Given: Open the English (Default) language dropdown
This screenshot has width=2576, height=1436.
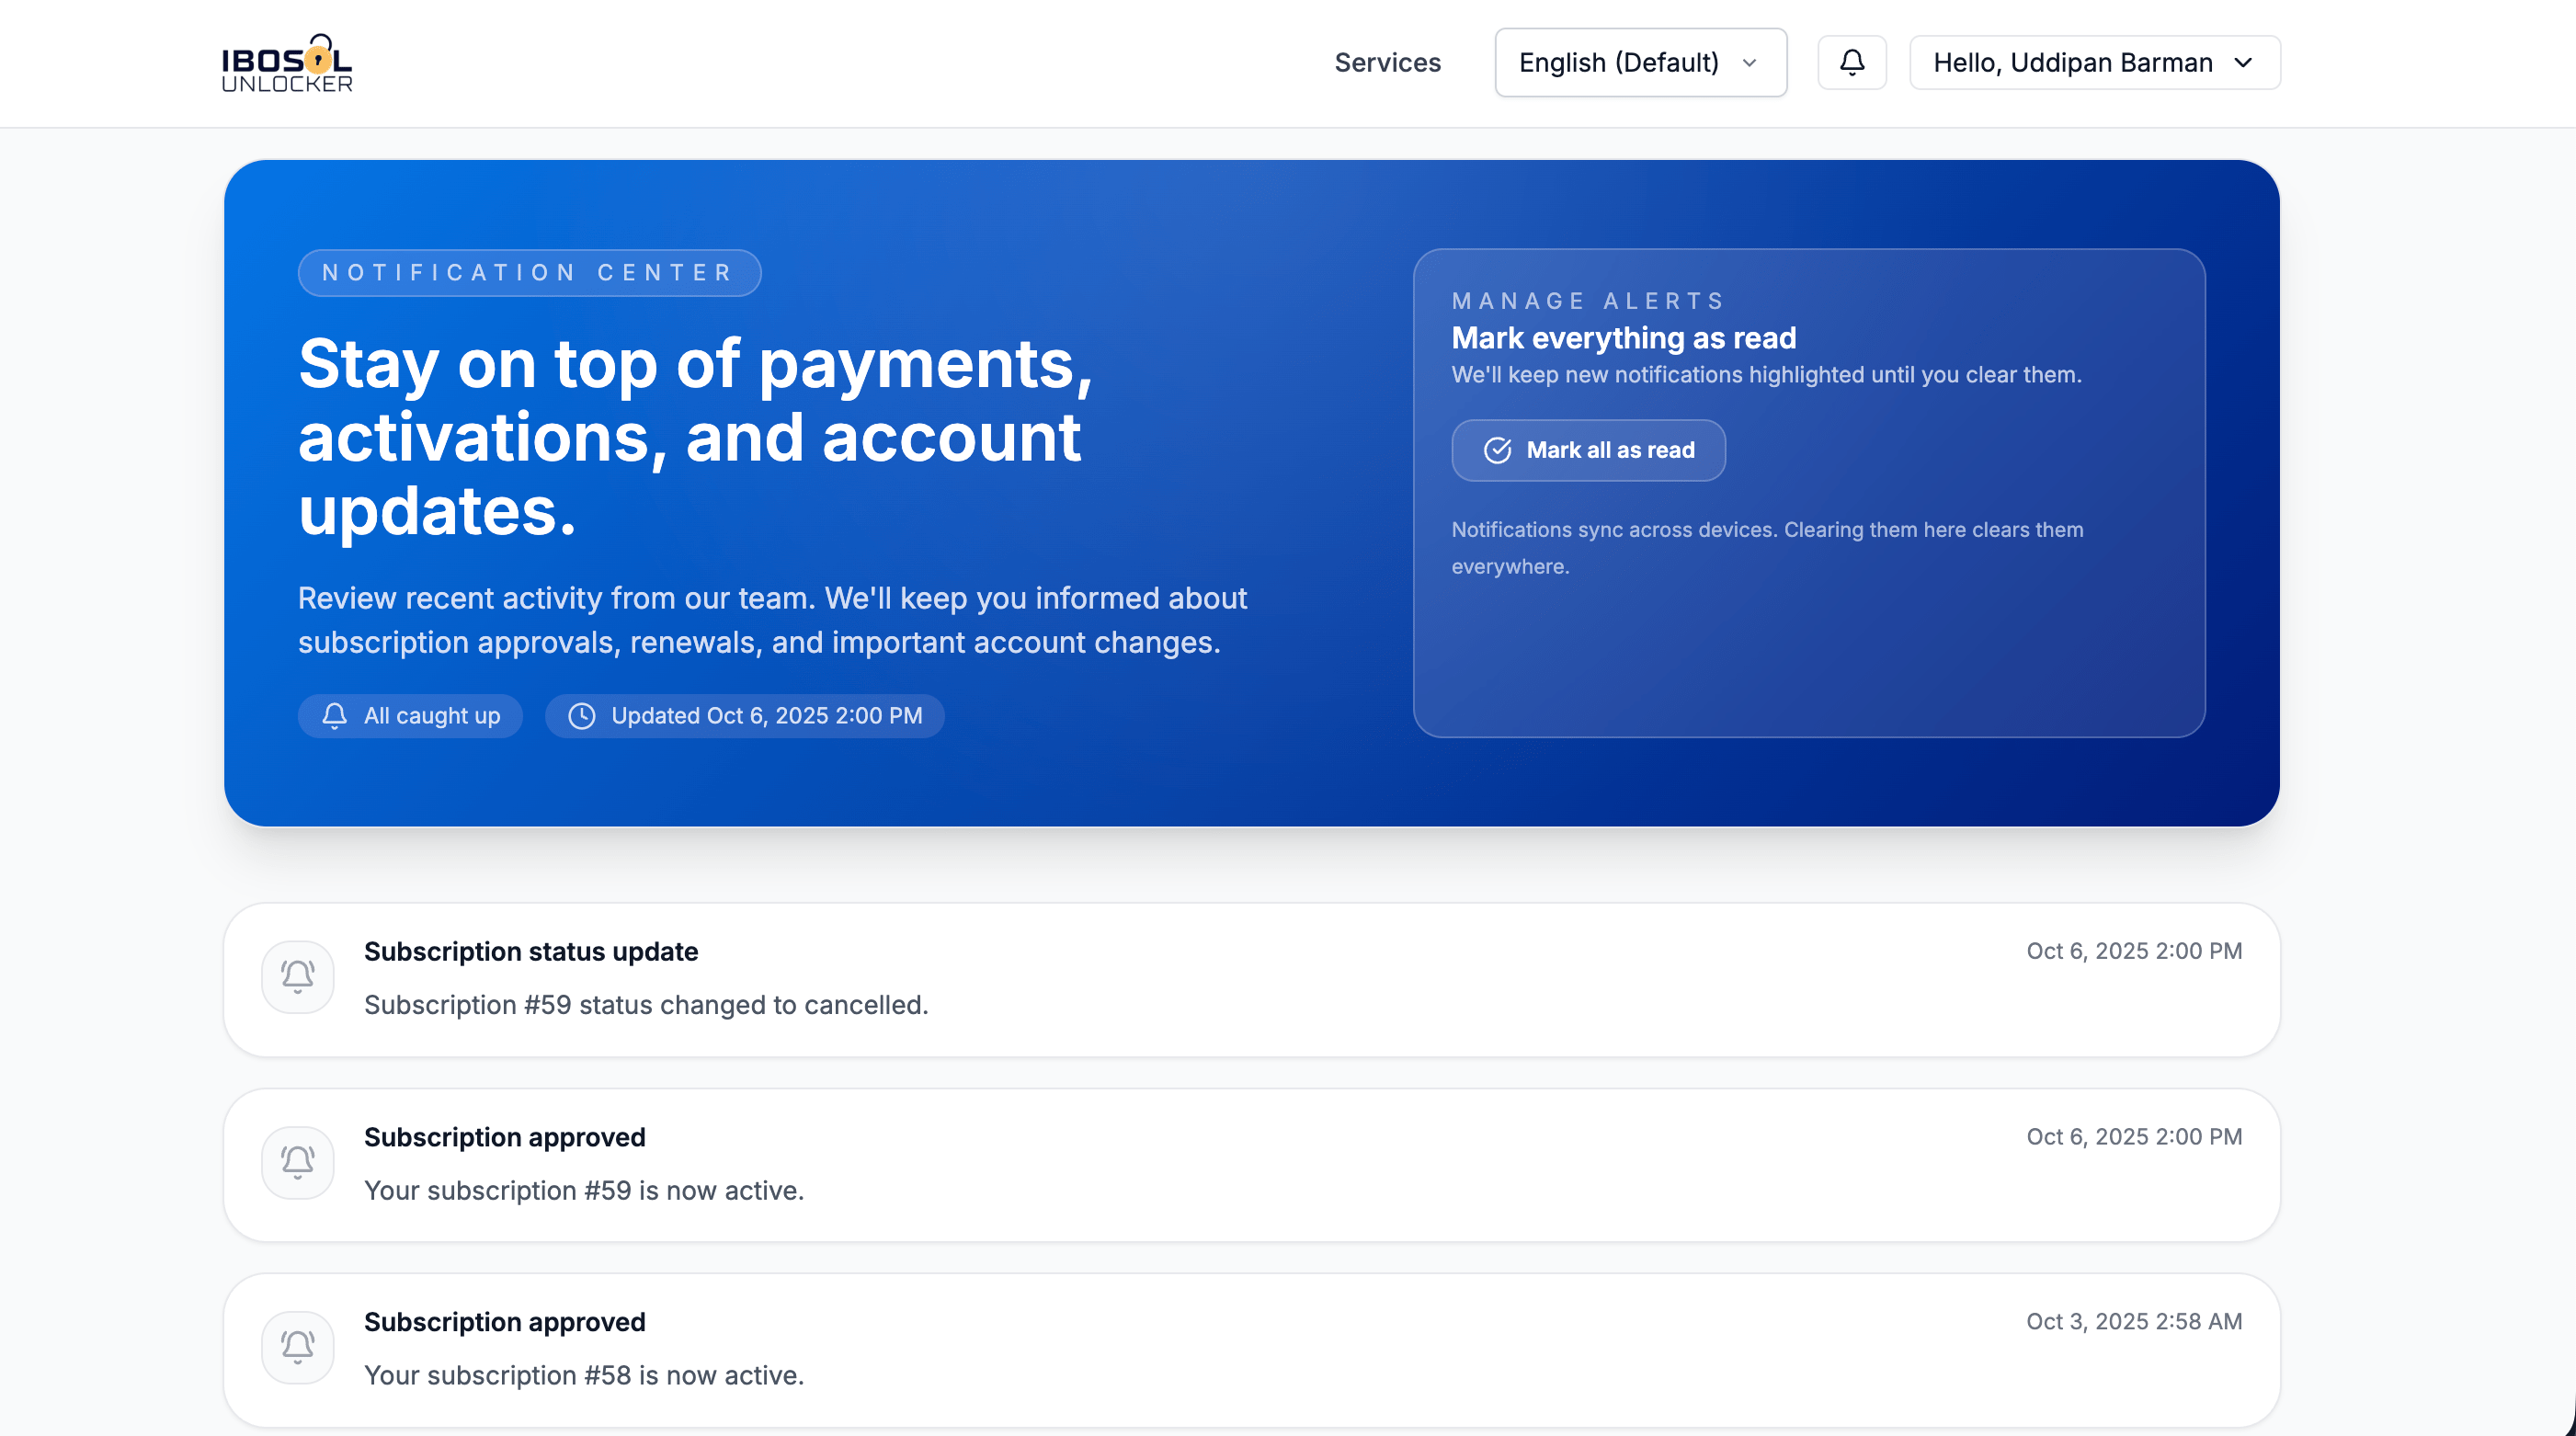Looking at the screenshot, I should coord(1640,63).
